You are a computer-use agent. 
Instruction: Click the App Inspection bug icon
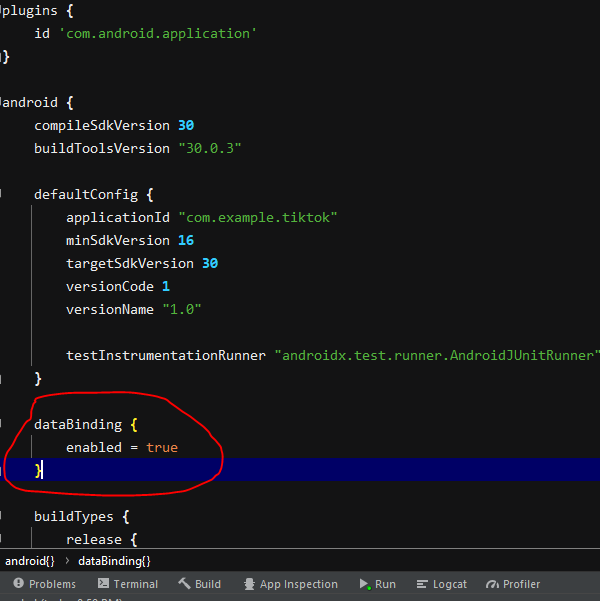click(249, 584)
